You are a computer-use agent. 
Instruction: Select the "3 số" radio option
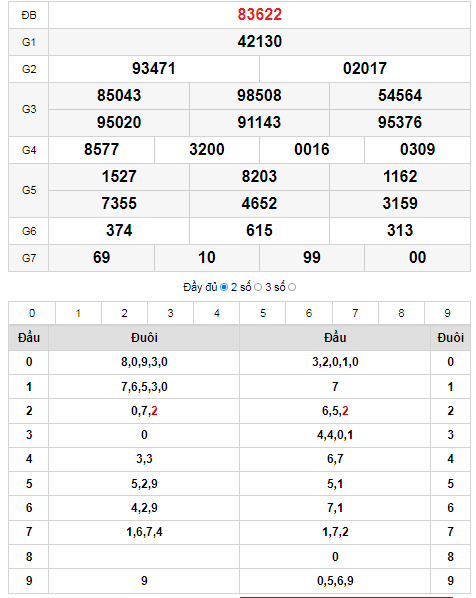coord(292,287)
